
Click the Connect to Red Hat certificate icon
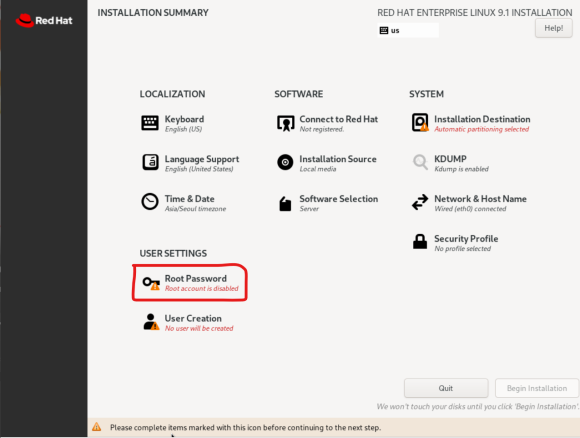pos(285,123)
